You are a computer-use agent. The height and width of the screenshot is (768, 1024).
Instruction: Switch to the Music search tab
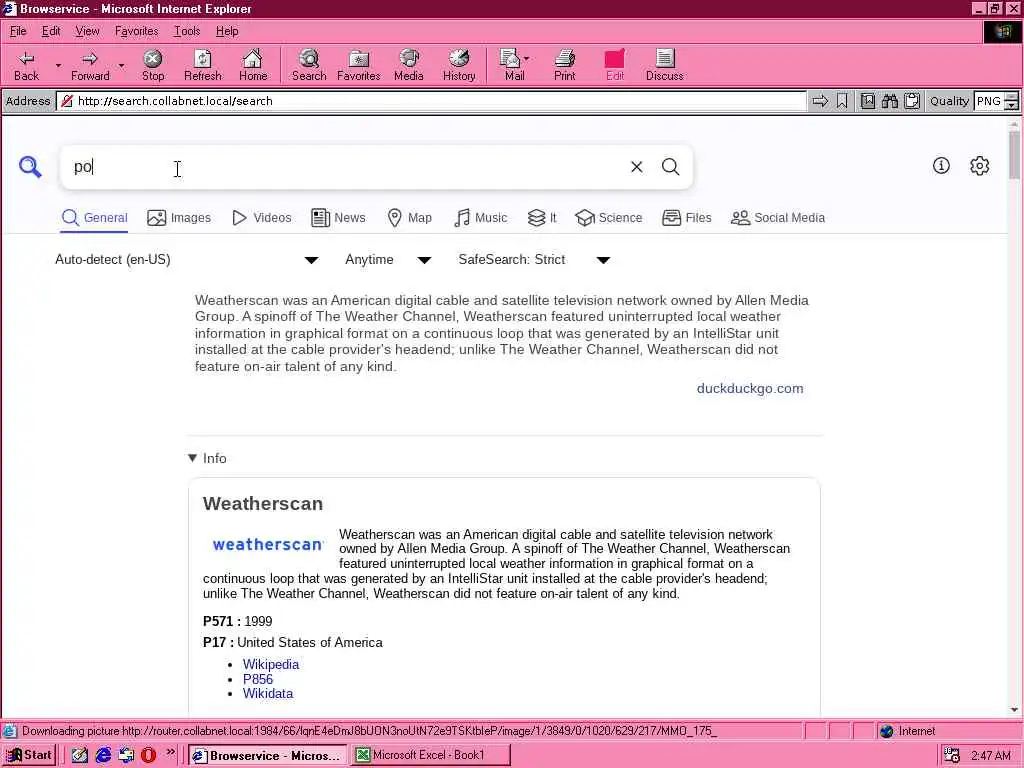pyautogui.click(x=480, y=218)
